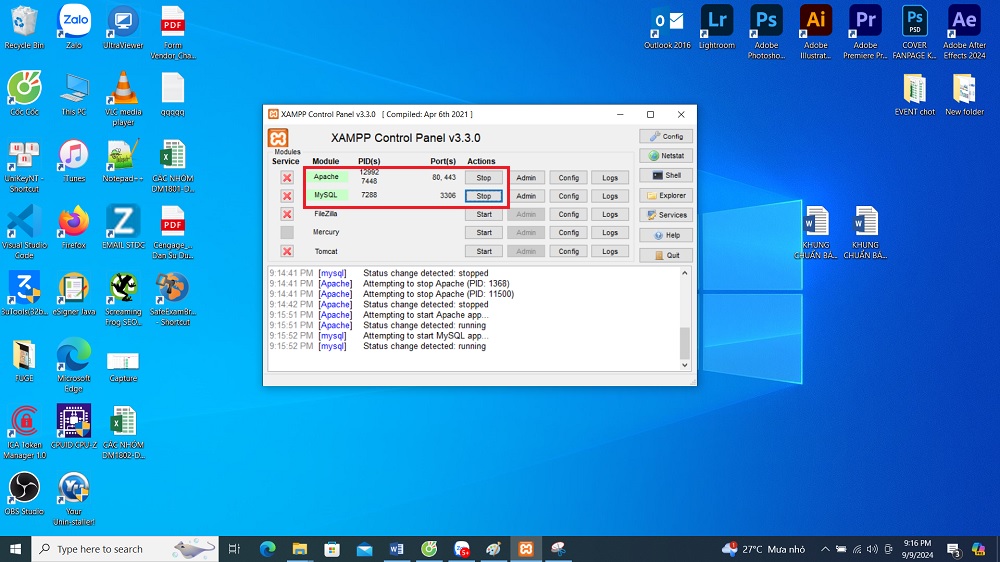1000x562 pixels.
Task: Open Mercury Logs menu
Action: [610, 233]
